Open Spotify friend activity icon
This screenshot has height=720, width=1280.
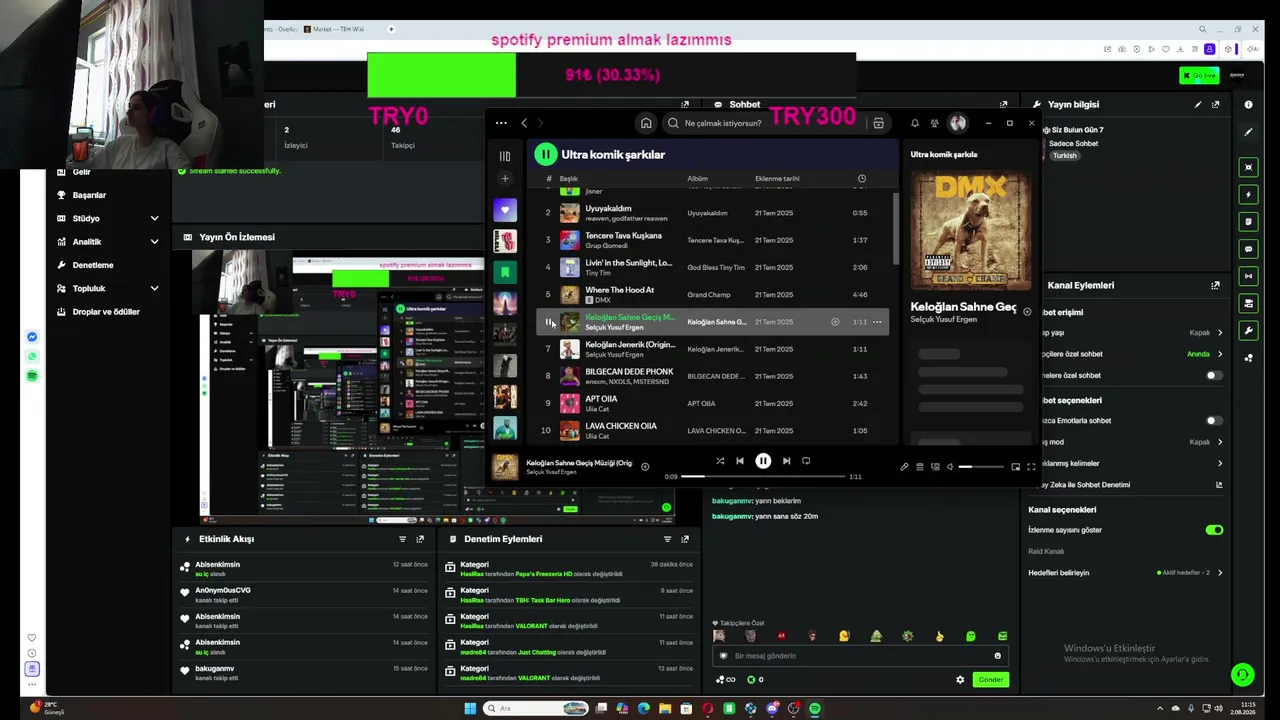[934, 123]
